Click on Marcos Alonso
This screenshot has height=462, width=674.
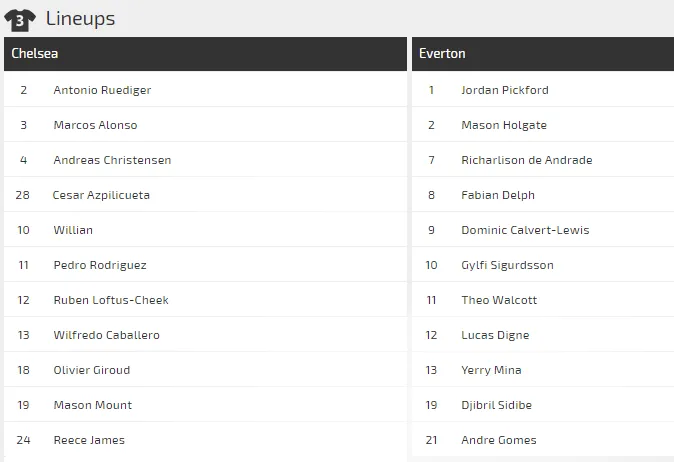point(95,125)
